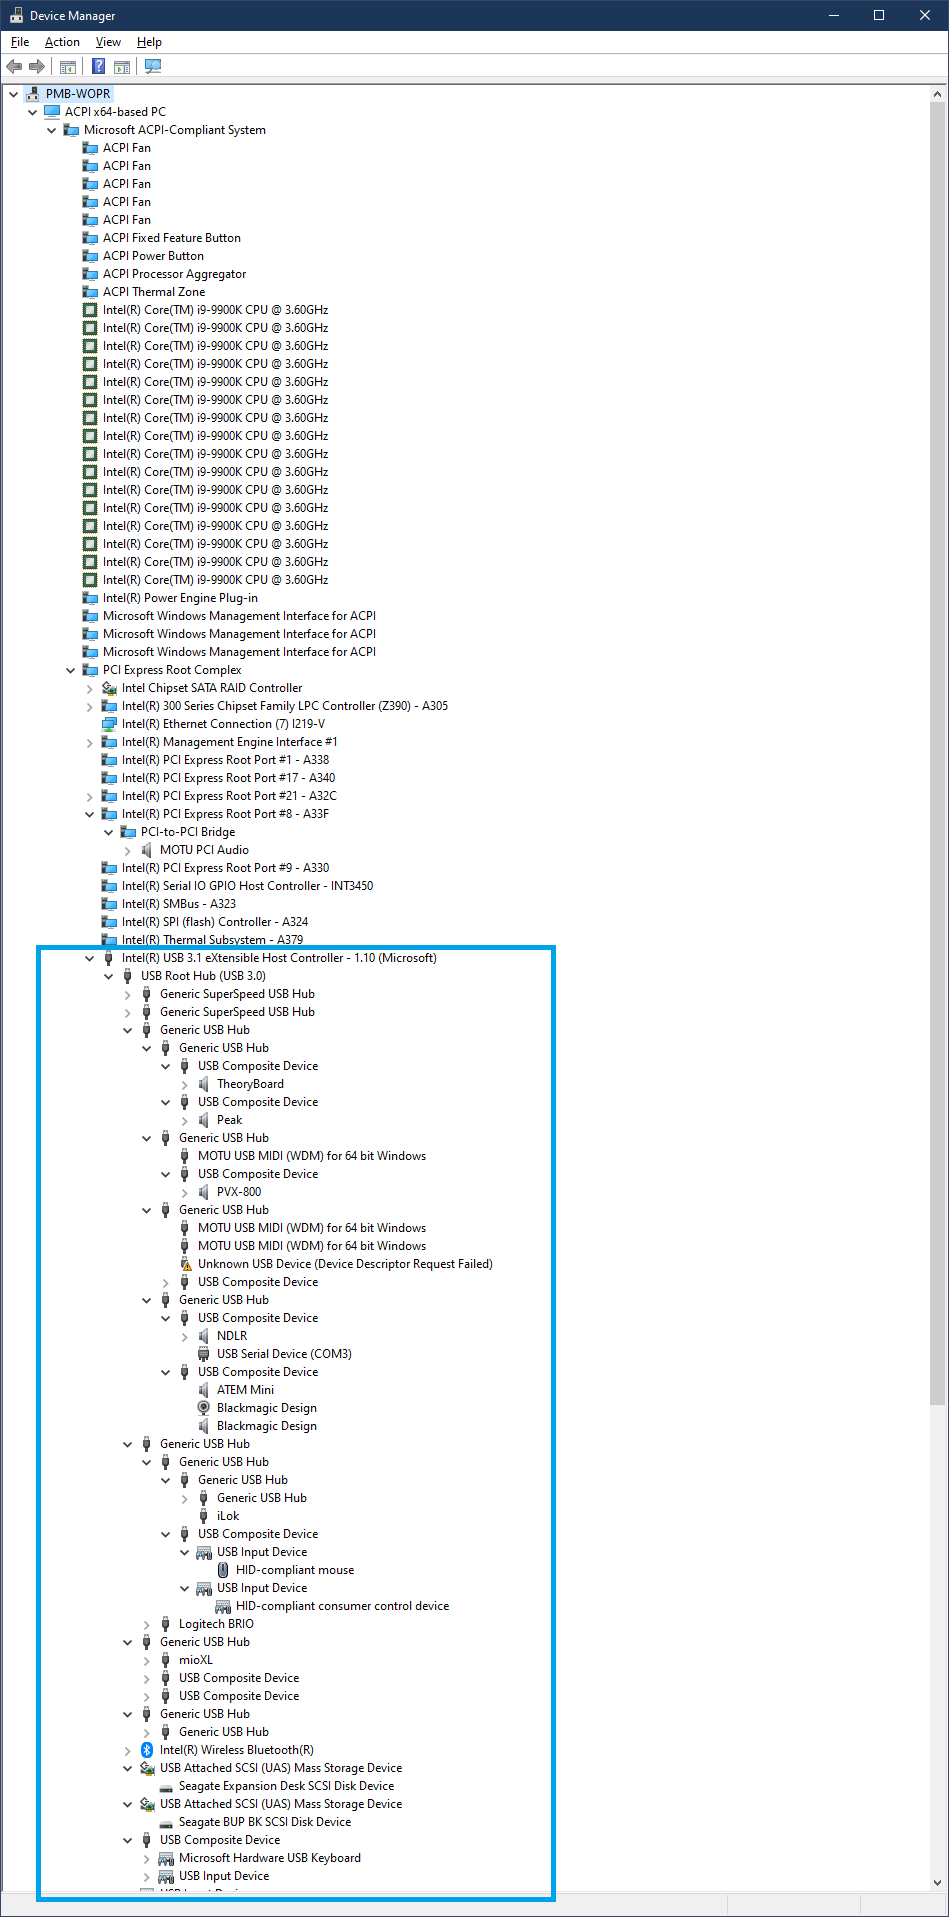Select ACPI Processor Aggregator in the tree

point(174,274)
